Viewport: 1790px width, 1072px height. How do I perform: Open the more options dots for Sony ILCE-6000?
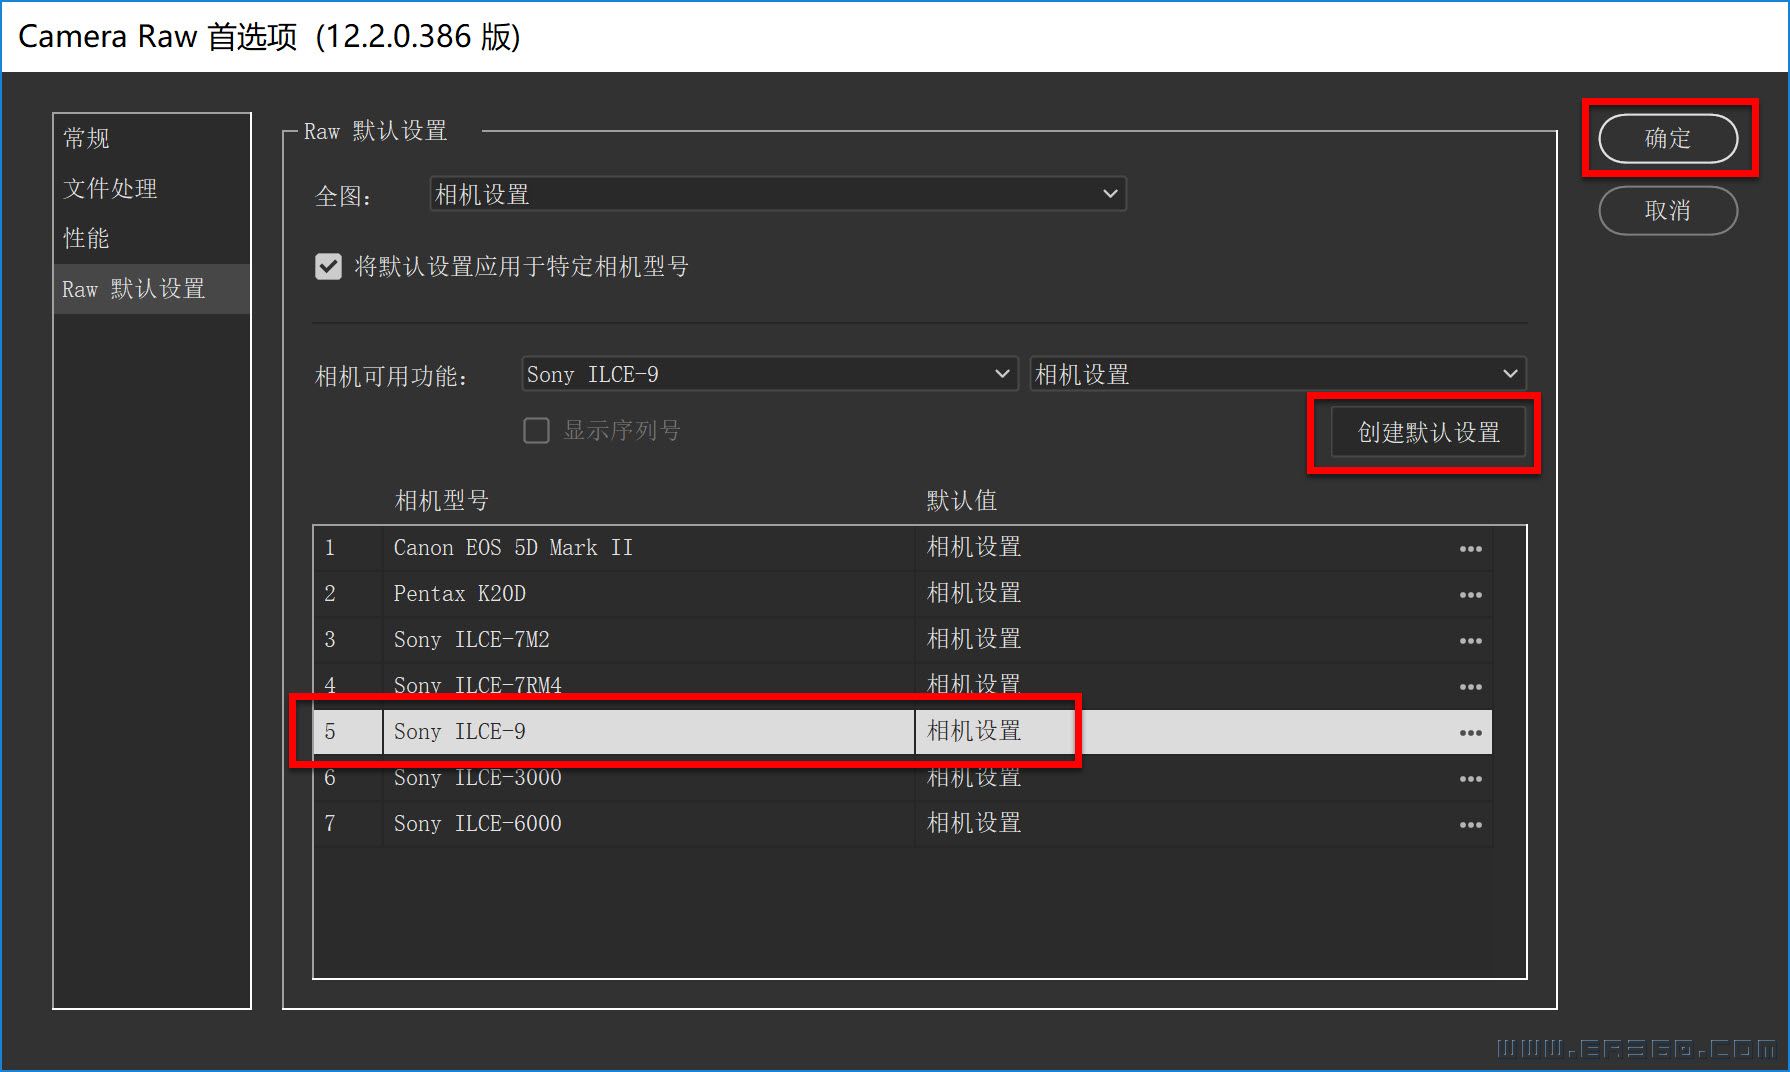(1470, 824)
